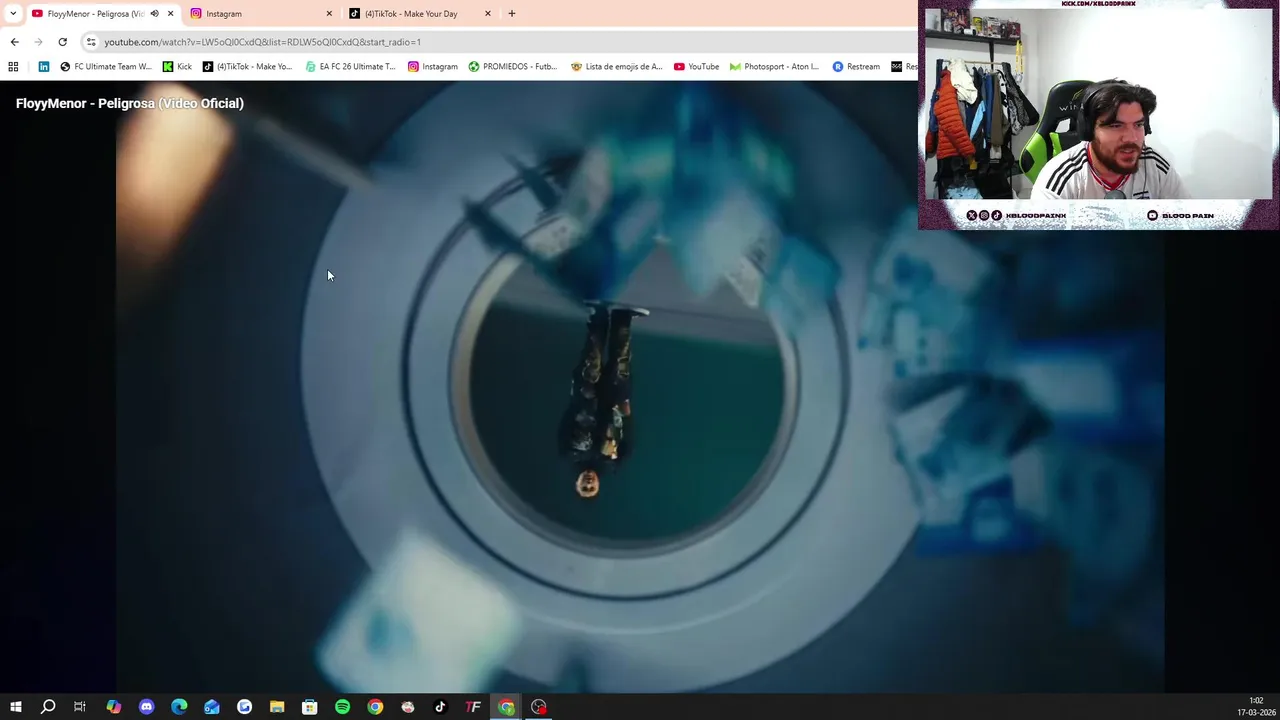Open the LinkedIn bookmark
1280x720 pixels.
point(44,67)
